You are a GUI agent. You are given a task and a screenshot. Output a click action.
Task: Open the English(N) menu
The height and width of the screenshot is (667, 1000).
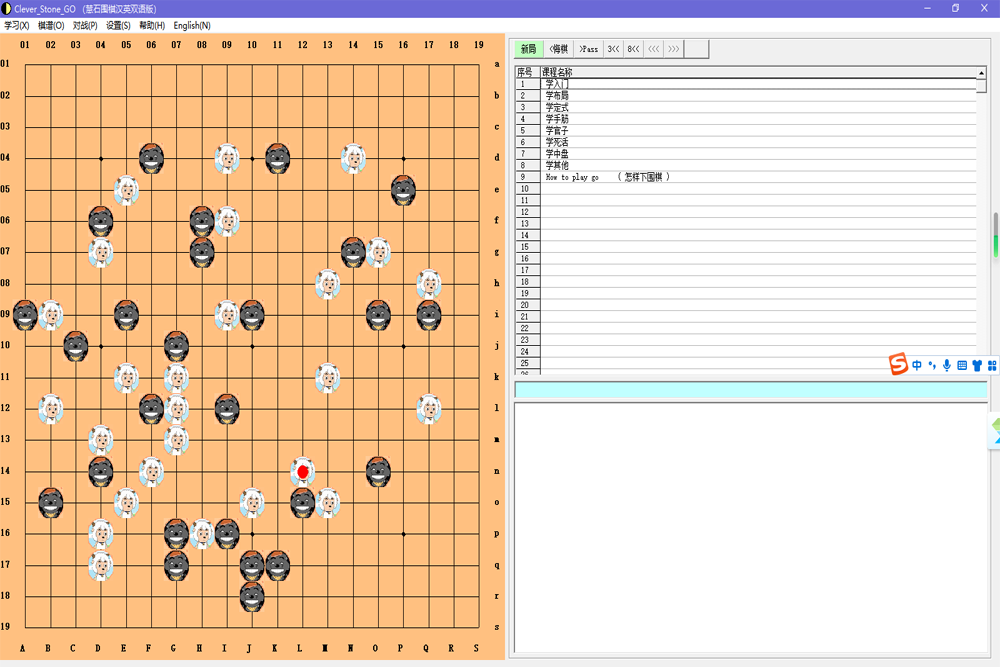tap(190, 25)
